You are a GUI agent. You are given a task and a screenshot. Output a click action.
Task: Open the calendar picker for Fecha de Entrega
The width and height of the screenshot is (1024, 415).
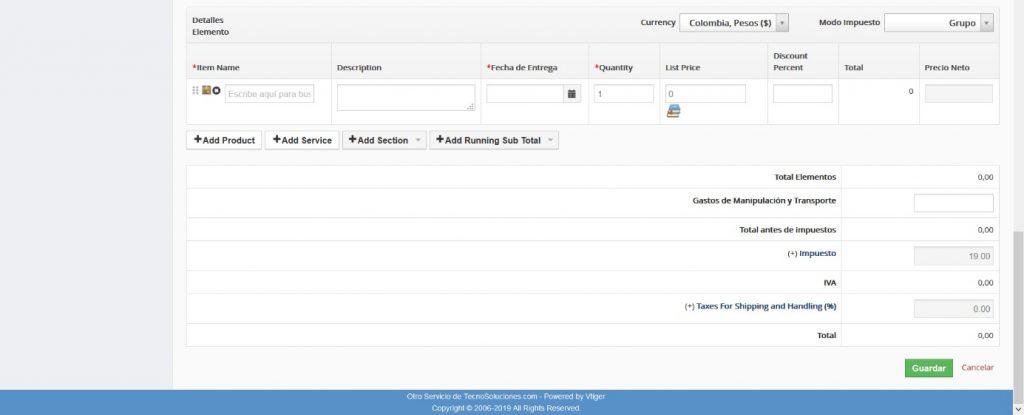(572, 94)
